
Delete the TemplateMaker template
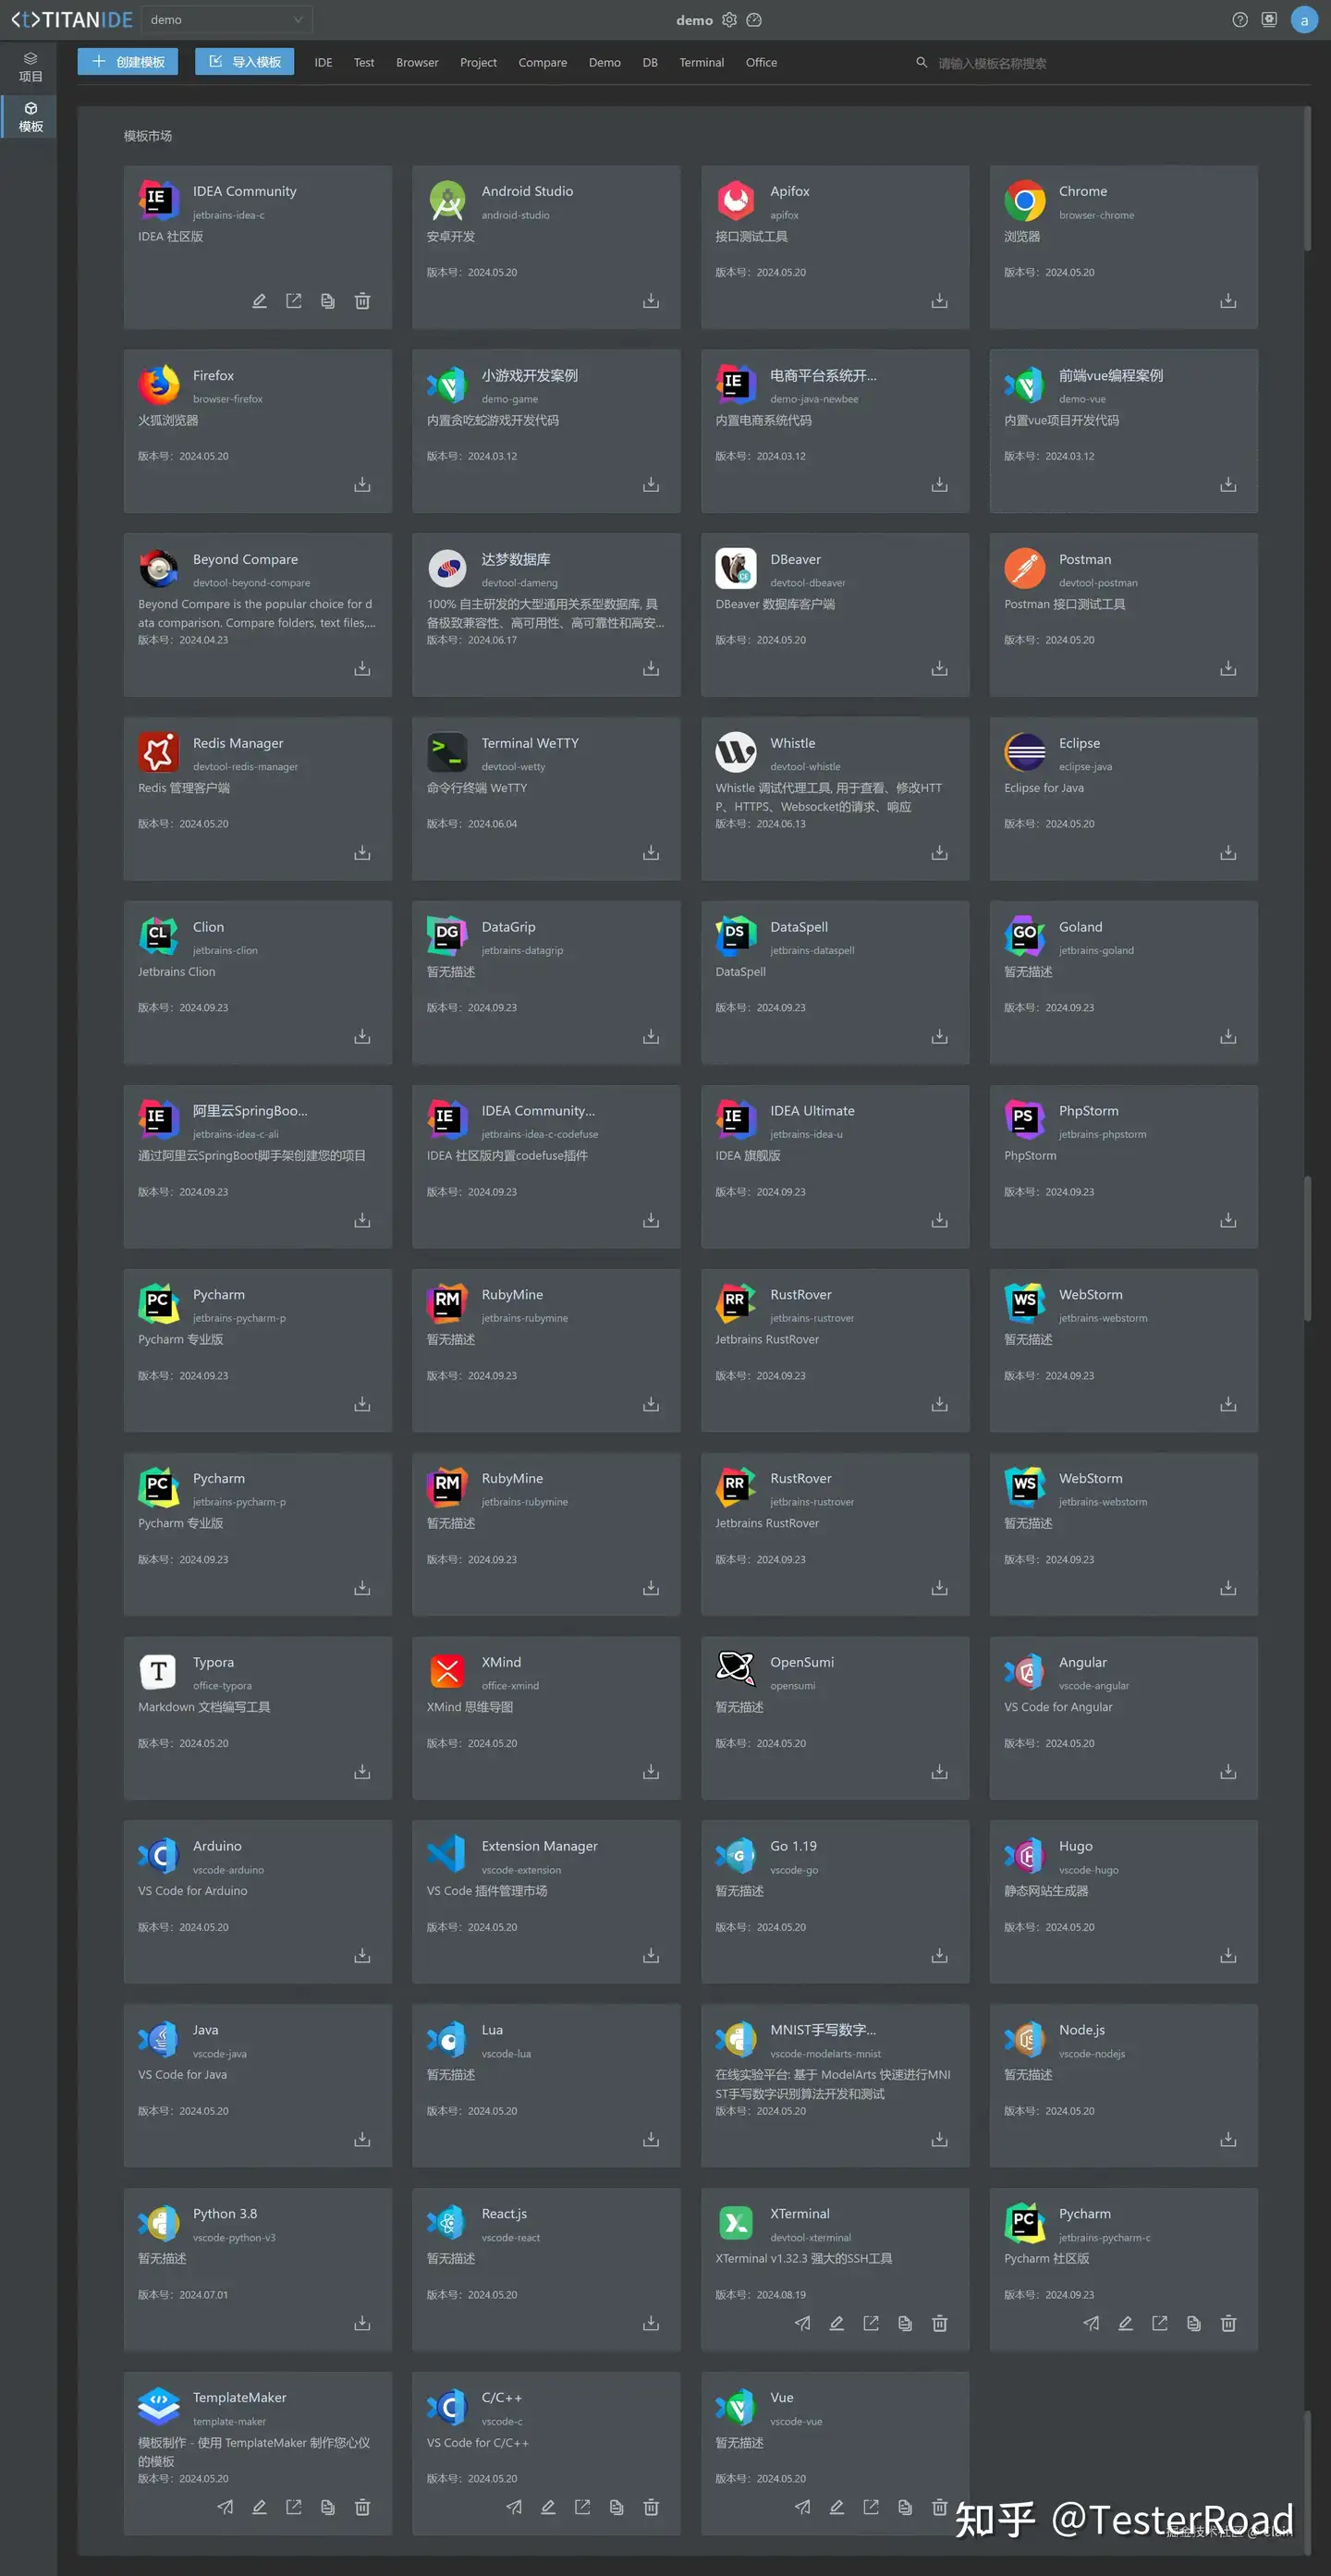(362, 2508)
